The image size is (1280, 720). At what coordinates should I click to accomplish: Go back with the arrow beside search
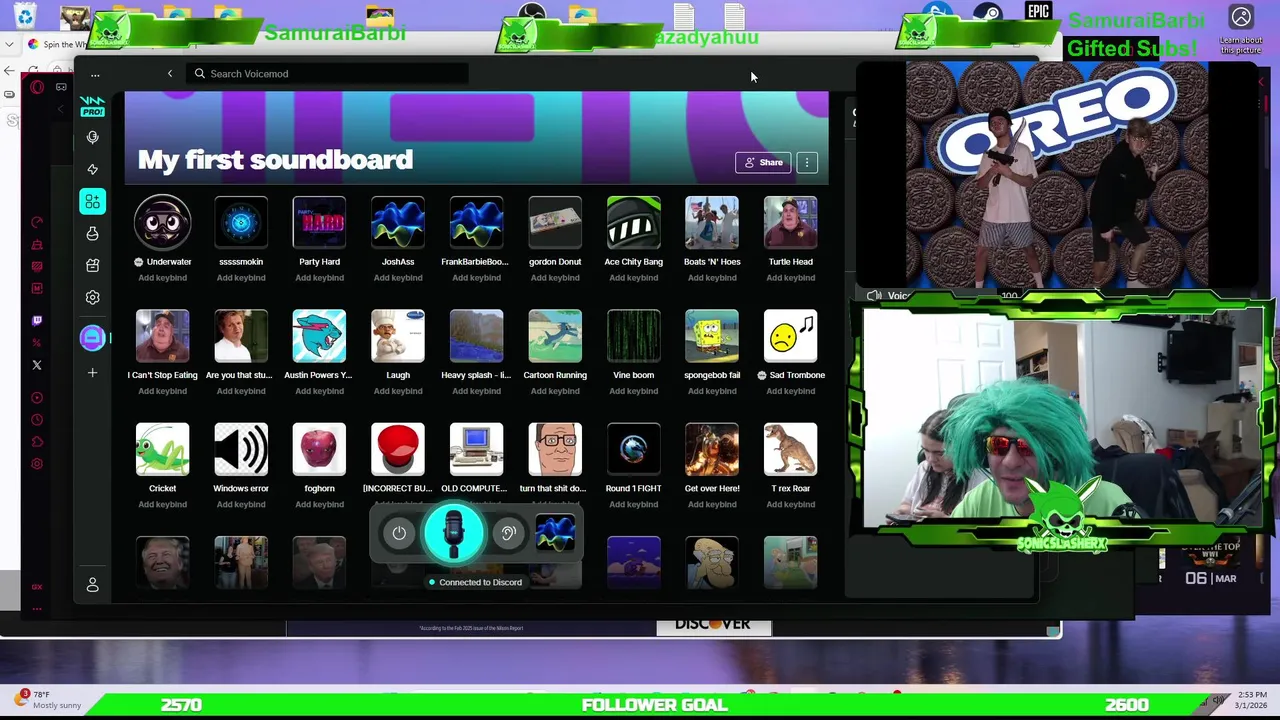coord(170,74)
